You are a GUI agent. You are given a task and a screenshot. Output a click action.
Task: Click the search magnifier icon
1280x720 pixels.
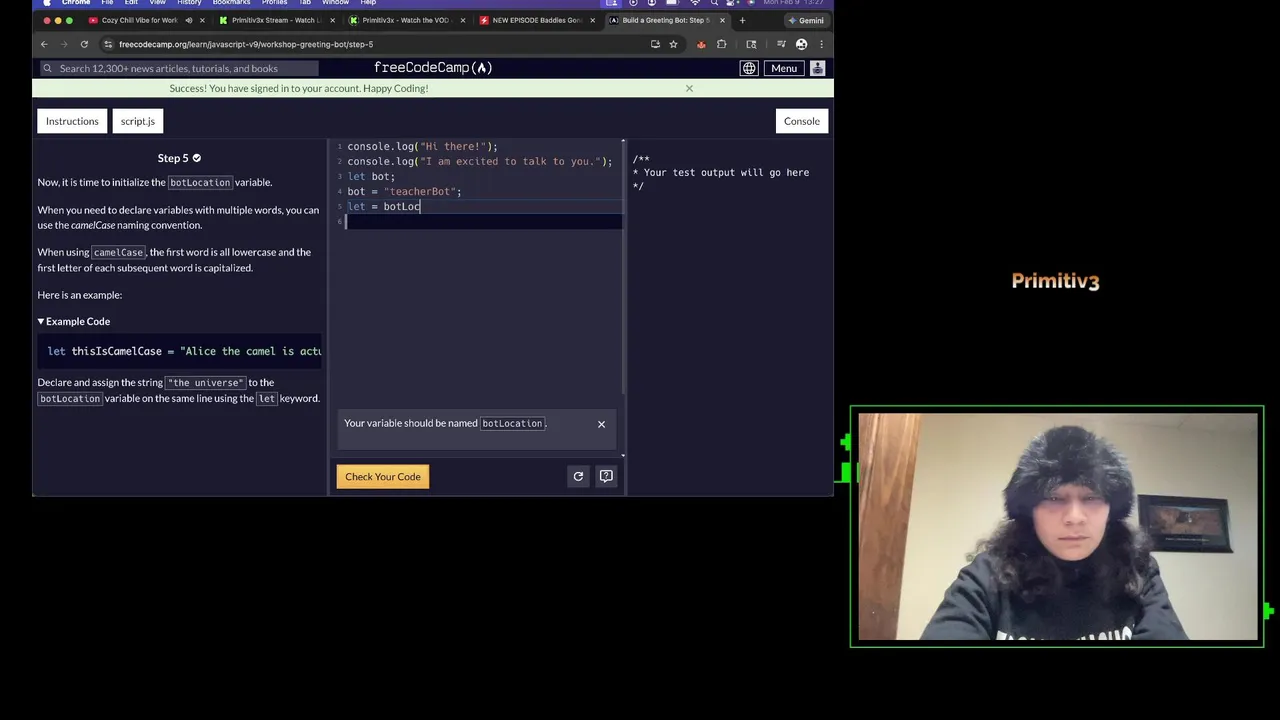(47, 68)
